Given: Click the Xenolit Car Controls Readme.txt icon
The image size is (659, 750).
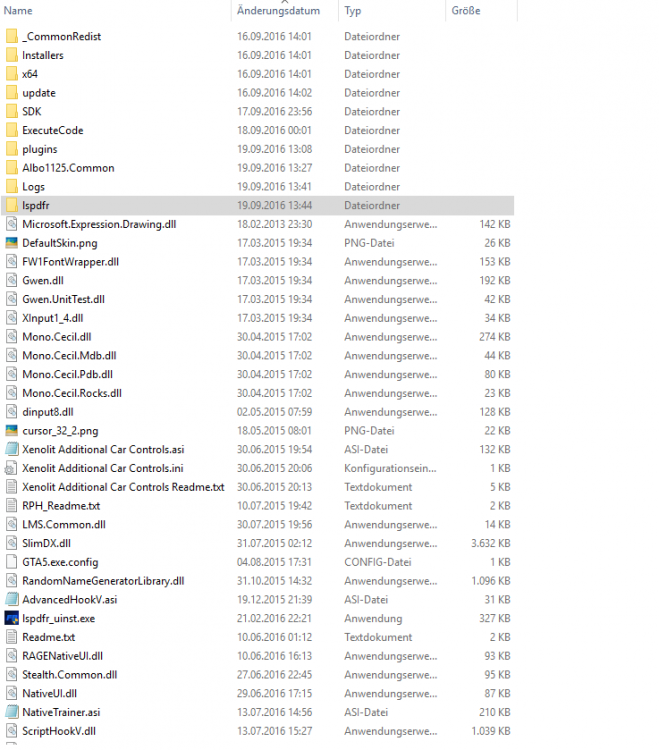Looking at the screenshot, I should (x=11, y=487).
